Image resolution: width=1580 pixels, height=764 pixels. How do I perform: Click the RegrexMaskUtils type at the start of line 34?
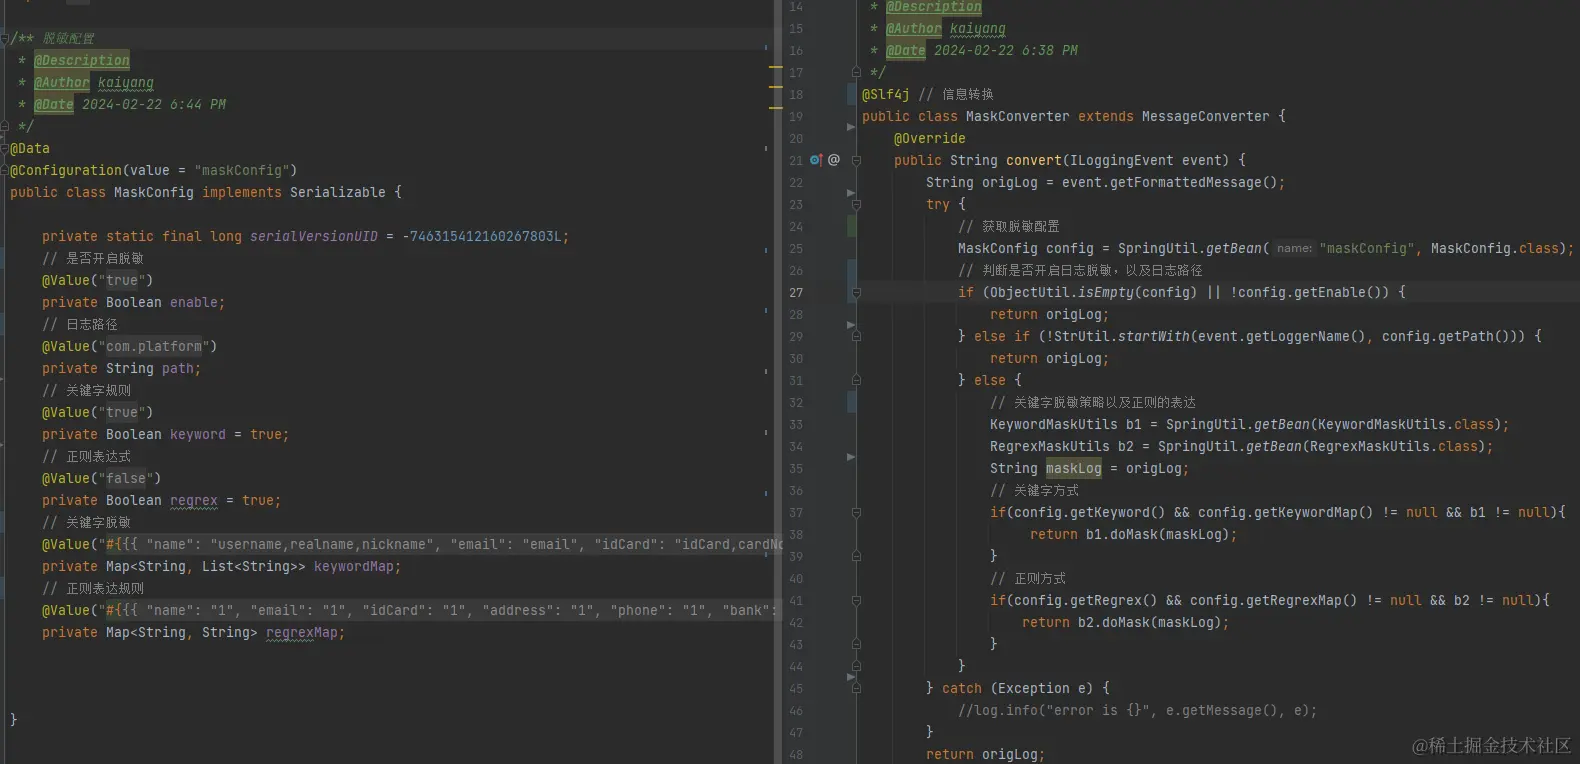(x=1050, y=446)
